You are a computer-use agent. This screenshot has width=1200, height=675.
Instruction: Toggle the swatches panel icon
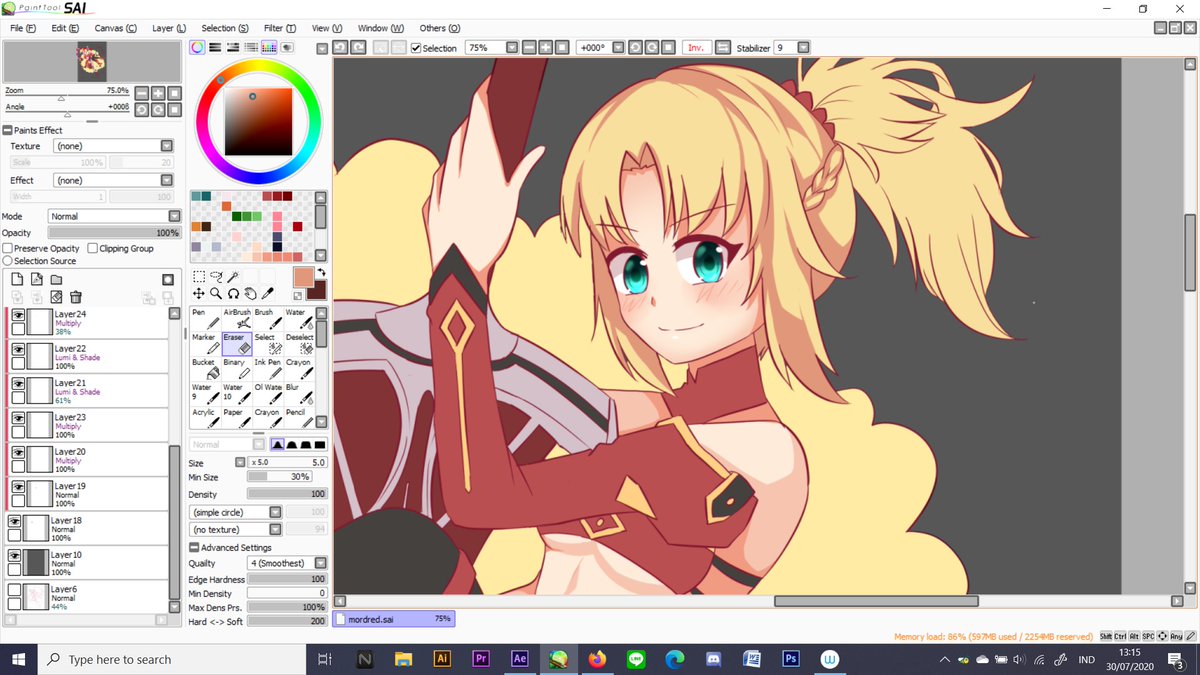coord(269,47)
